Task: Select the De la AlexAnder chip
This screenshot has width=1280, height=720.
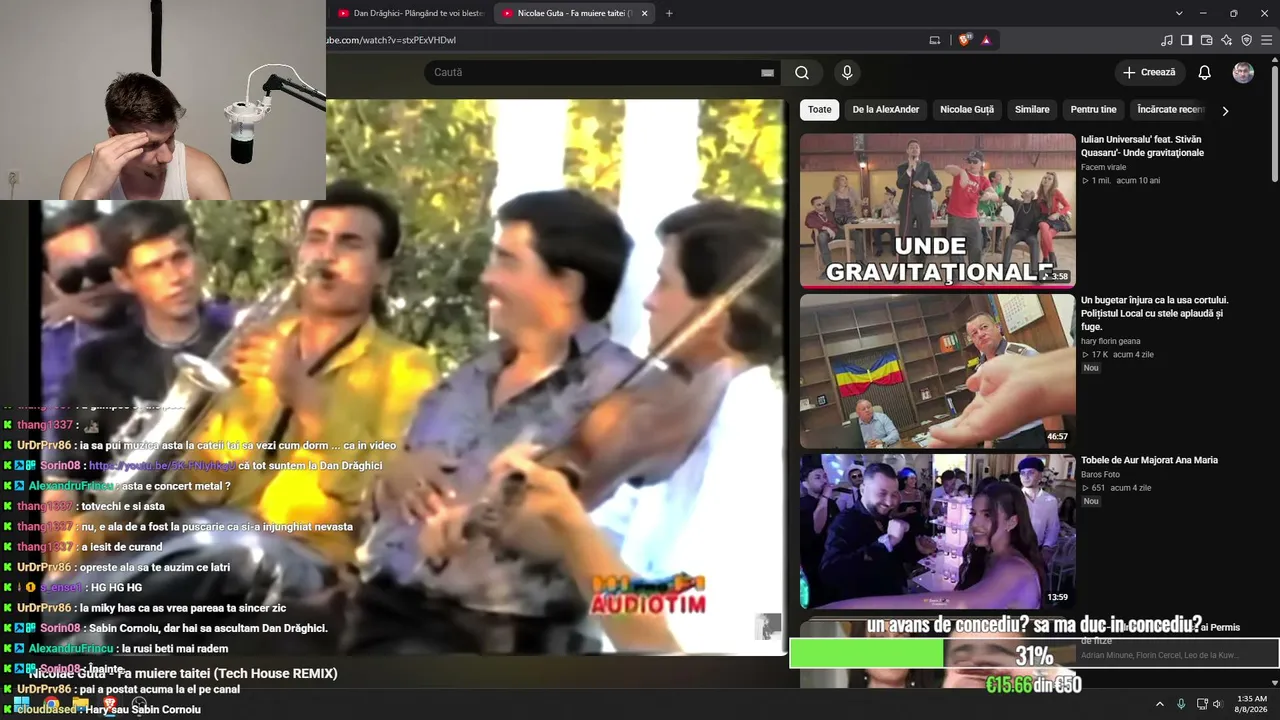Action: pos(886,110)
